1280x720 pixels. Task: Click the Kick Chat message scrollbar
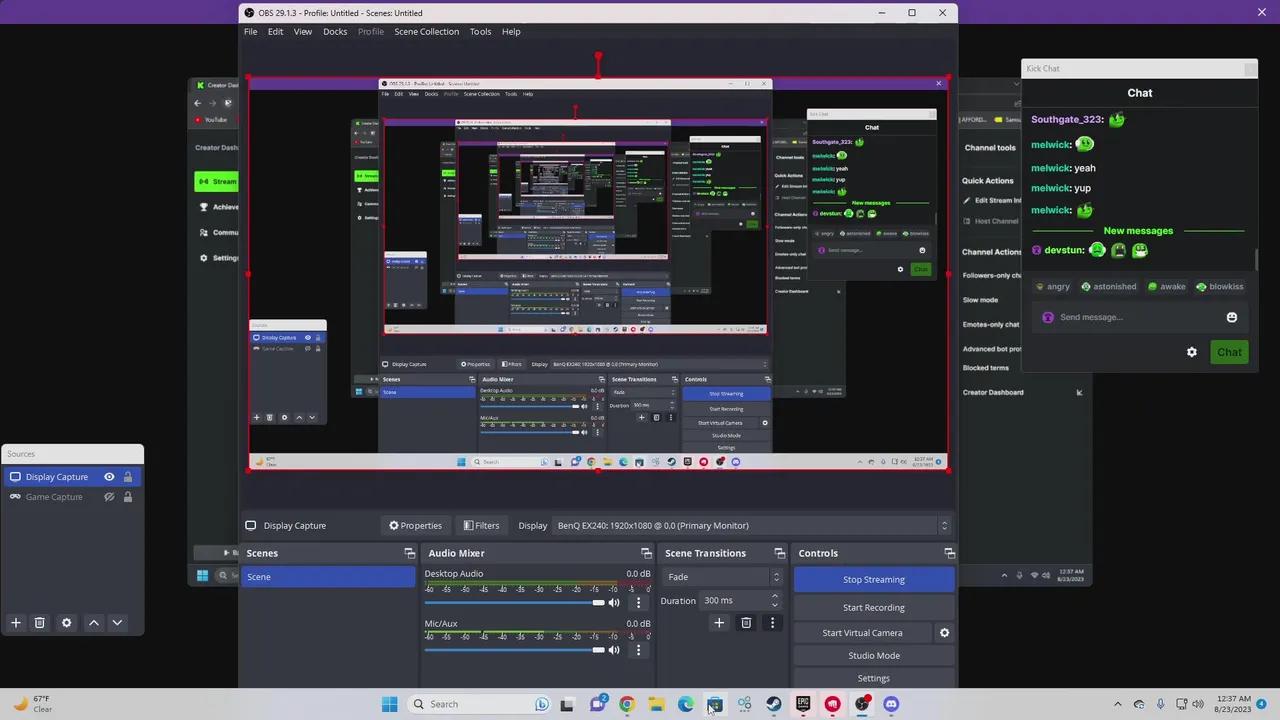1256,258
